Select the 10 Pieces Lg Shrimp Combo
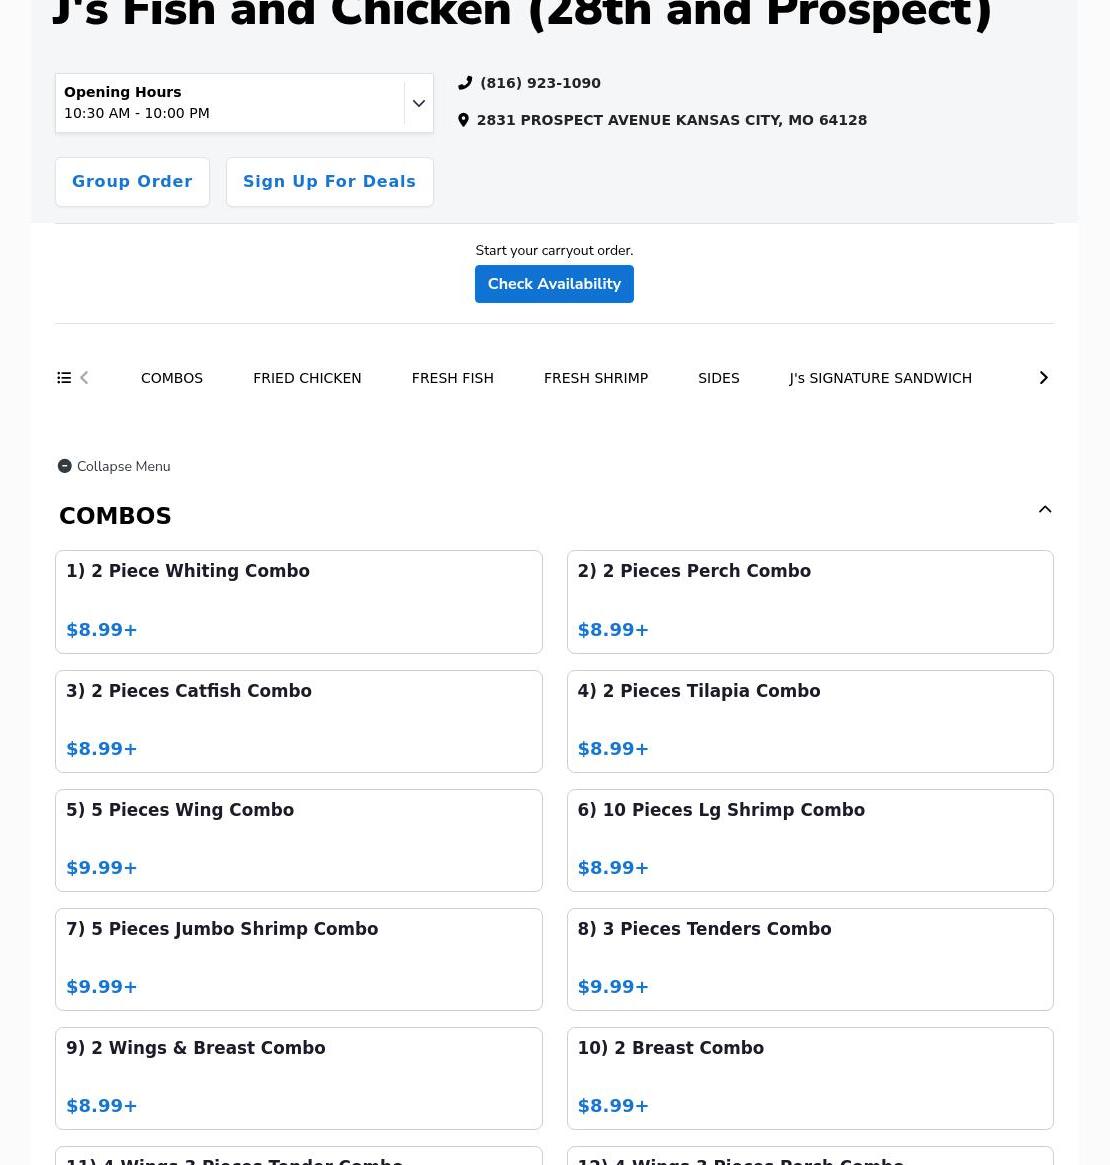 [810, 840]
